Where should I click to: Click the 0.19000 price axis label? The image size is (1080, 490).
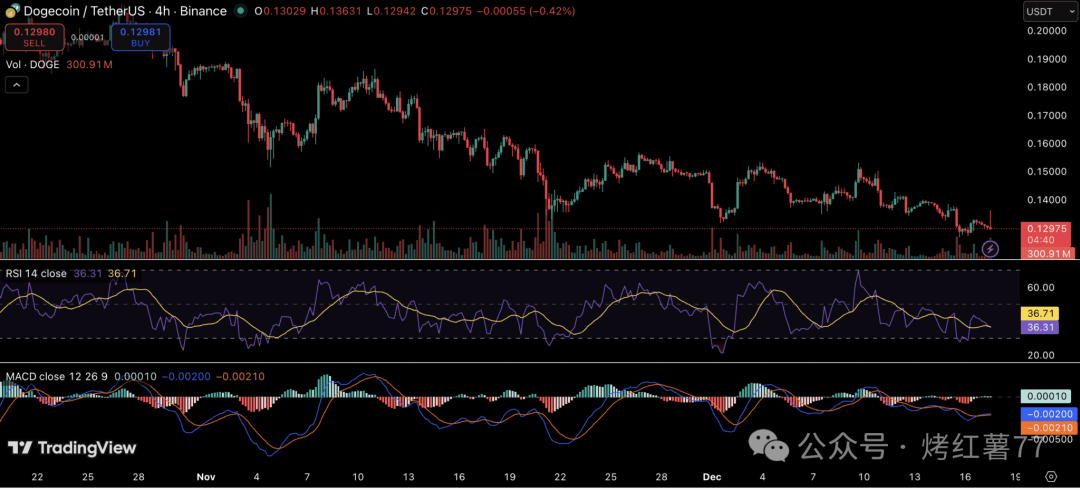[1047, 59]
